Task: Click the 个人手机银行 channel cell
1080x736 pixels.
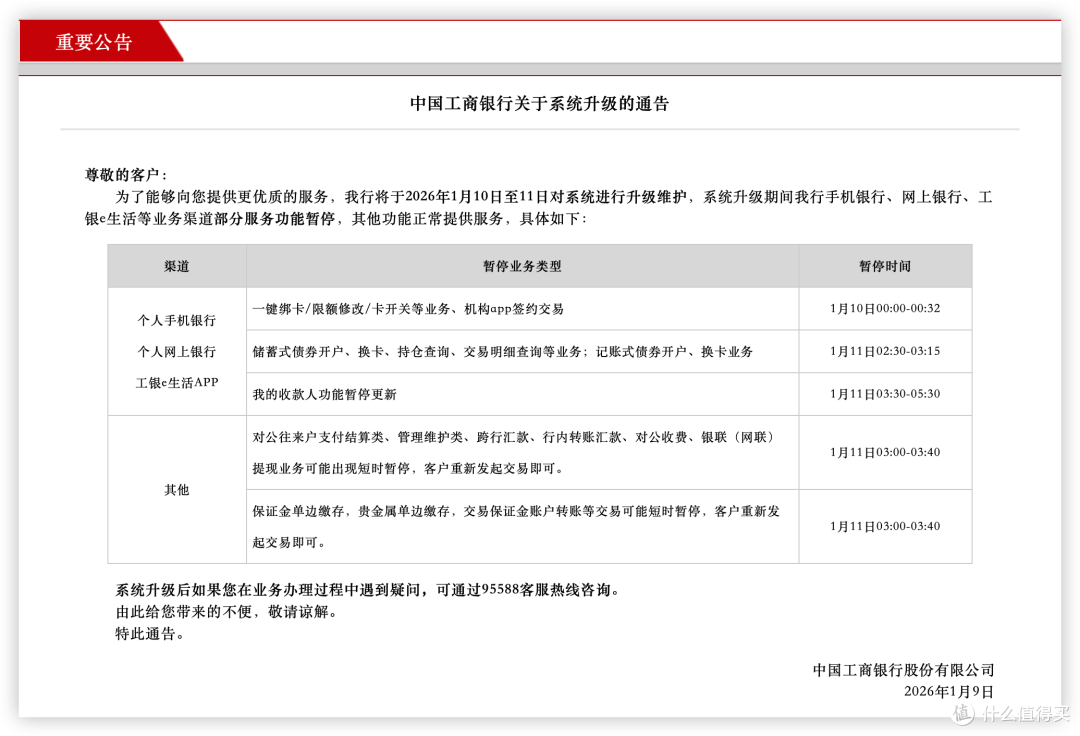Action: coord(177,320)
